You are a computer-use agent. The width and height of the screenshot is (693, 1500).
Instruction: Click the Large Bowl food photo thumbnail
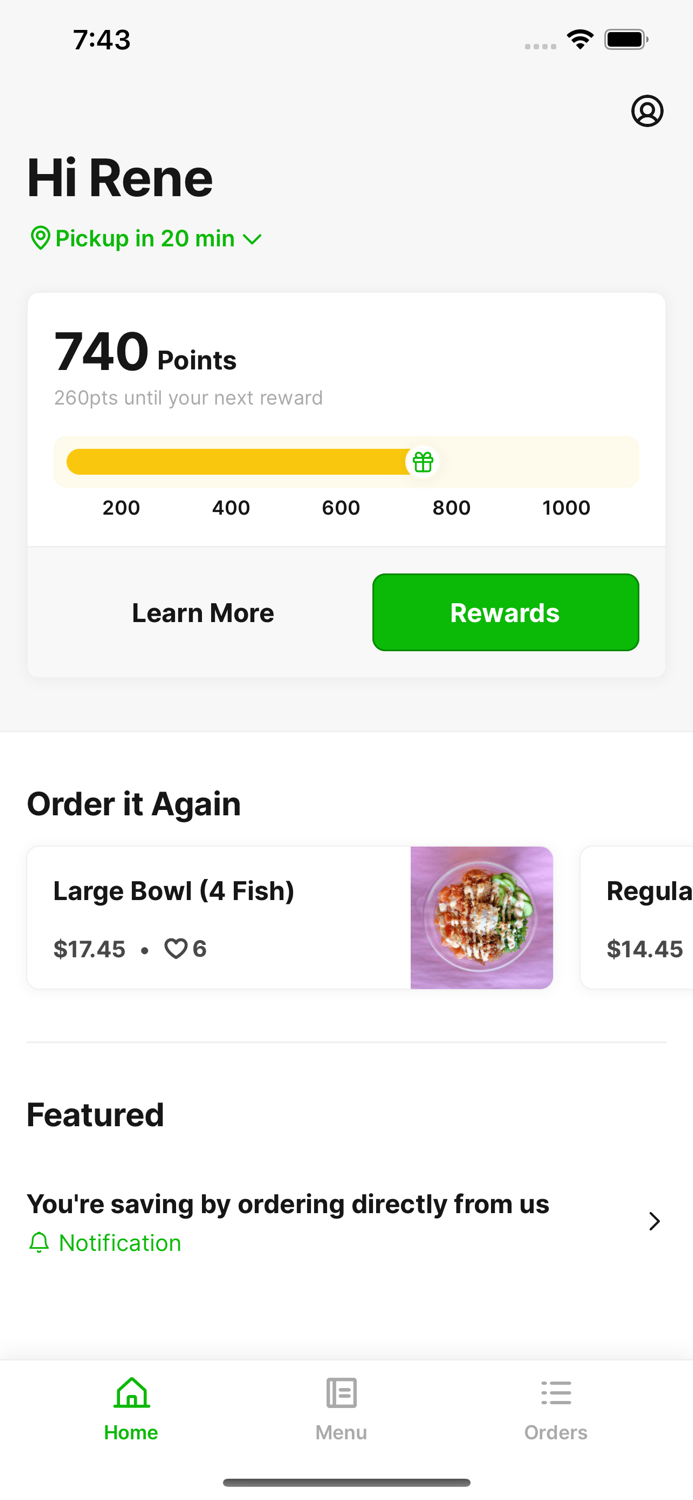click(x=481, y=917)
